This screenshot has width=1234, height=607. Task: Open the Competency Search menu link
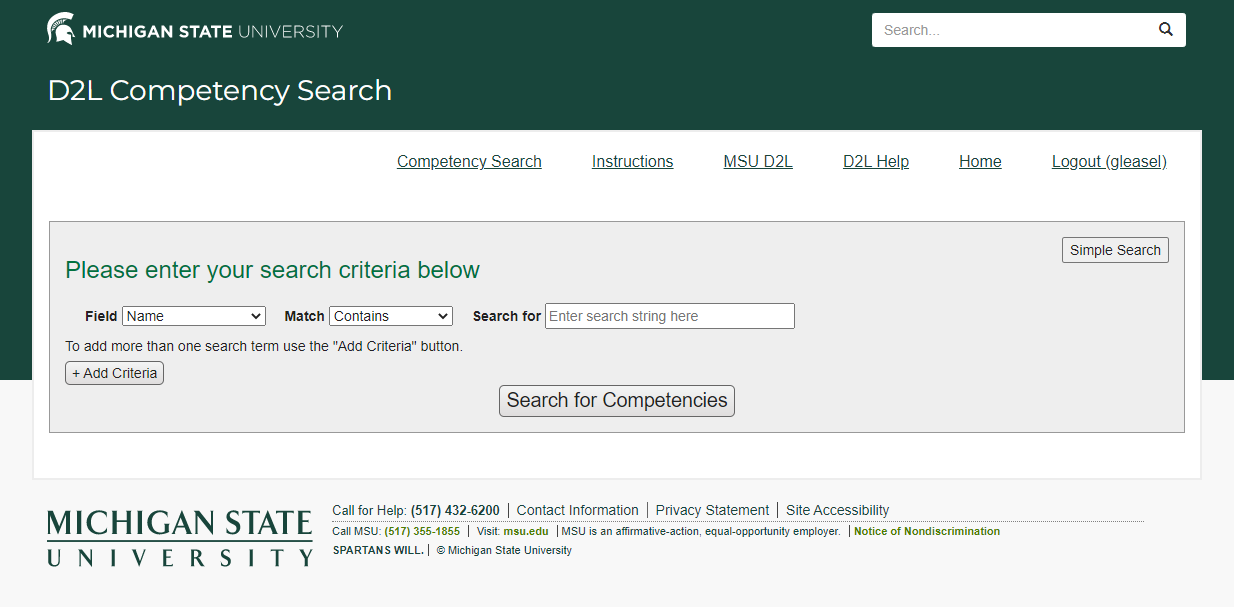469,162
